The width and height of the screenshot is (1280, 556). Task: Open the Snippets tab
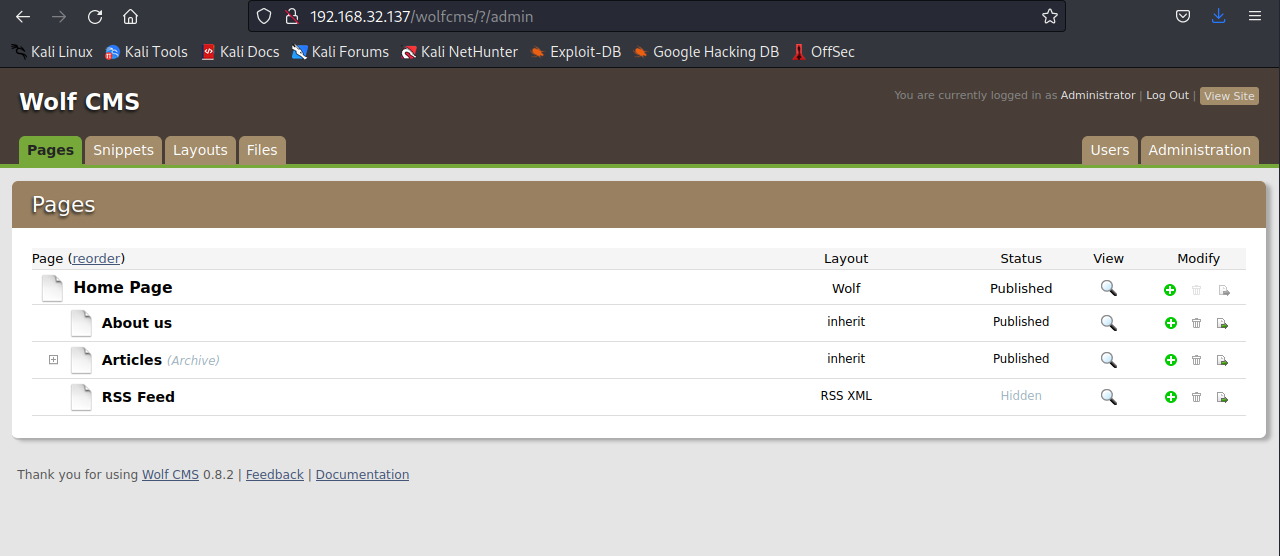point(123,150)
